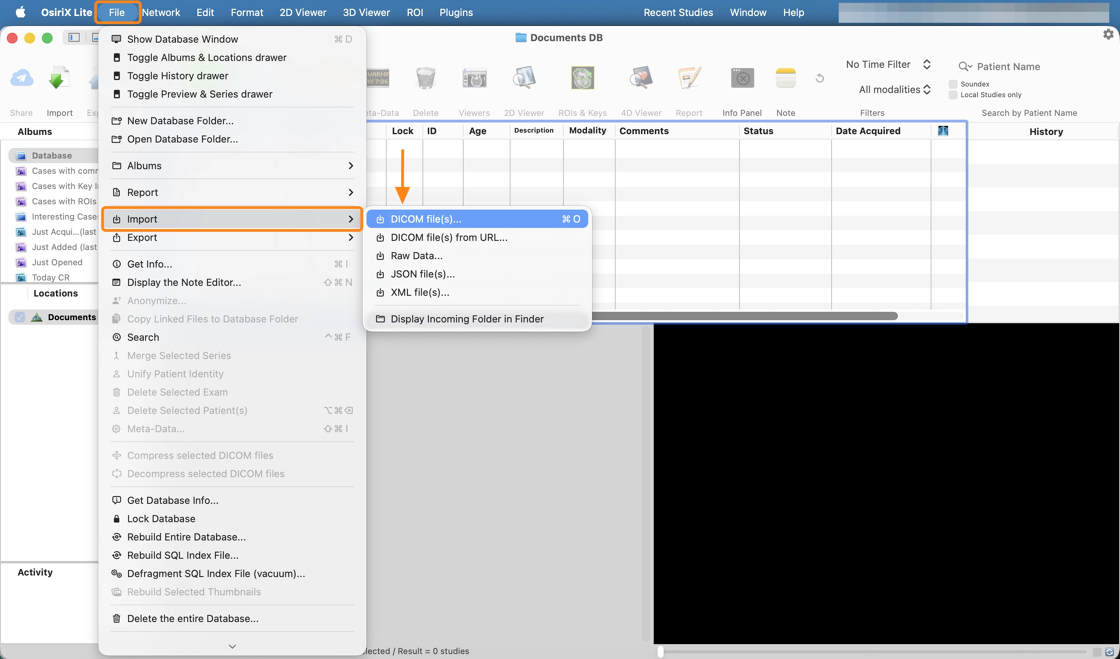Open the yellow Note toolbar icon

[x=786, y=78]
